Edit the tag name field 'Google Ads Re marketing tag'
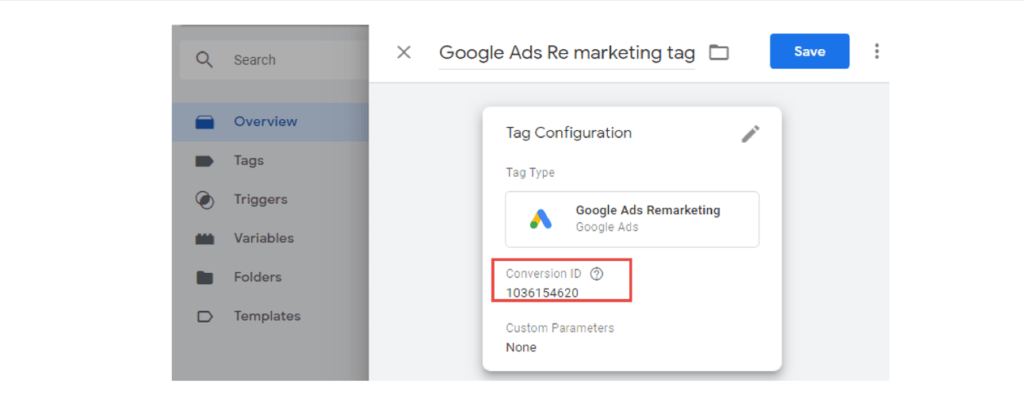Viewport: 1024px width, 403px height. click(x=567, y=53)
